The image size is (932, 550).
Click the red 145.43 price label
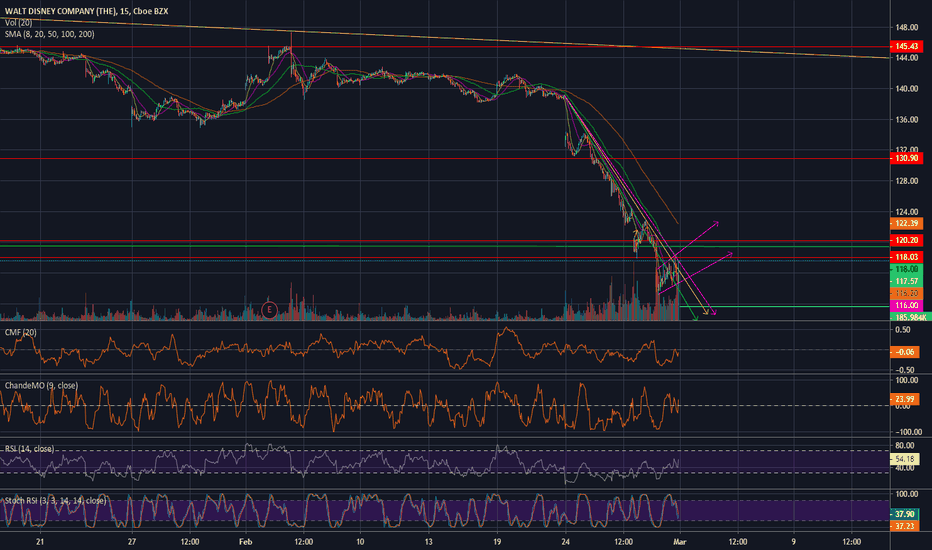[x=906, y=46]
